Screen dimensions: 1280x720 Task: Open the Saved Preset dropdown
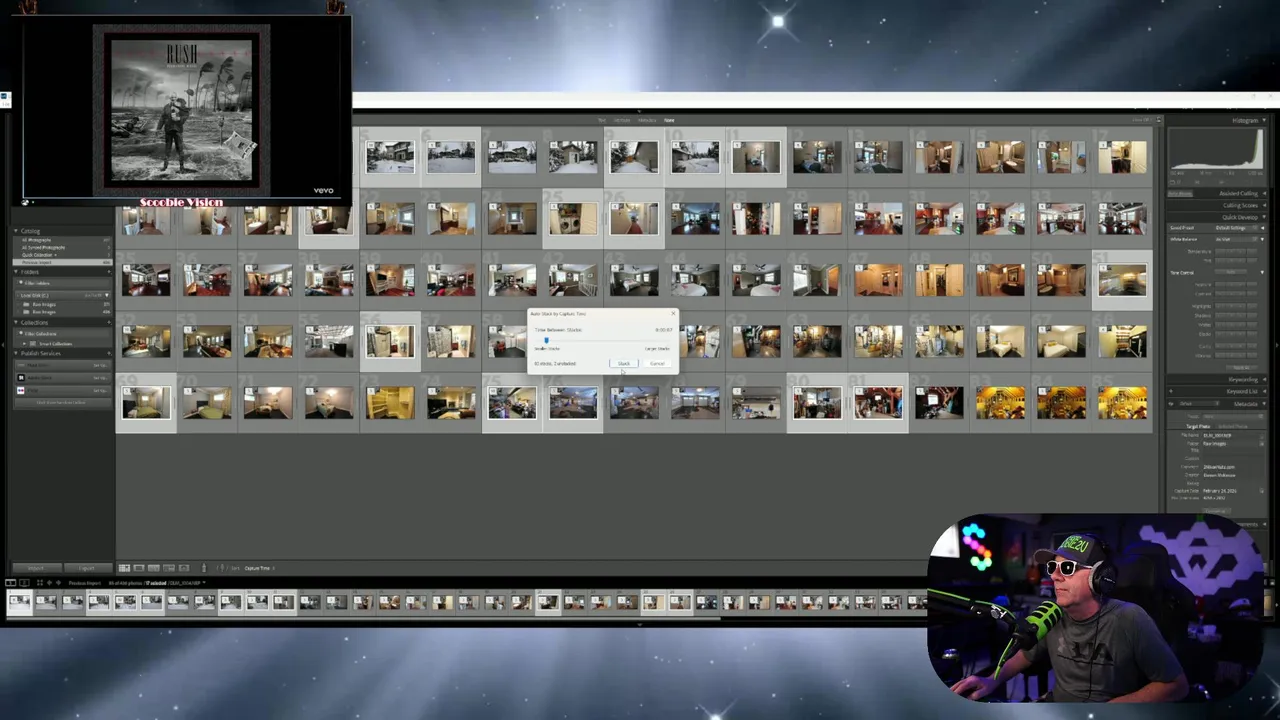pyautogui.click(x=1237, y=228)
